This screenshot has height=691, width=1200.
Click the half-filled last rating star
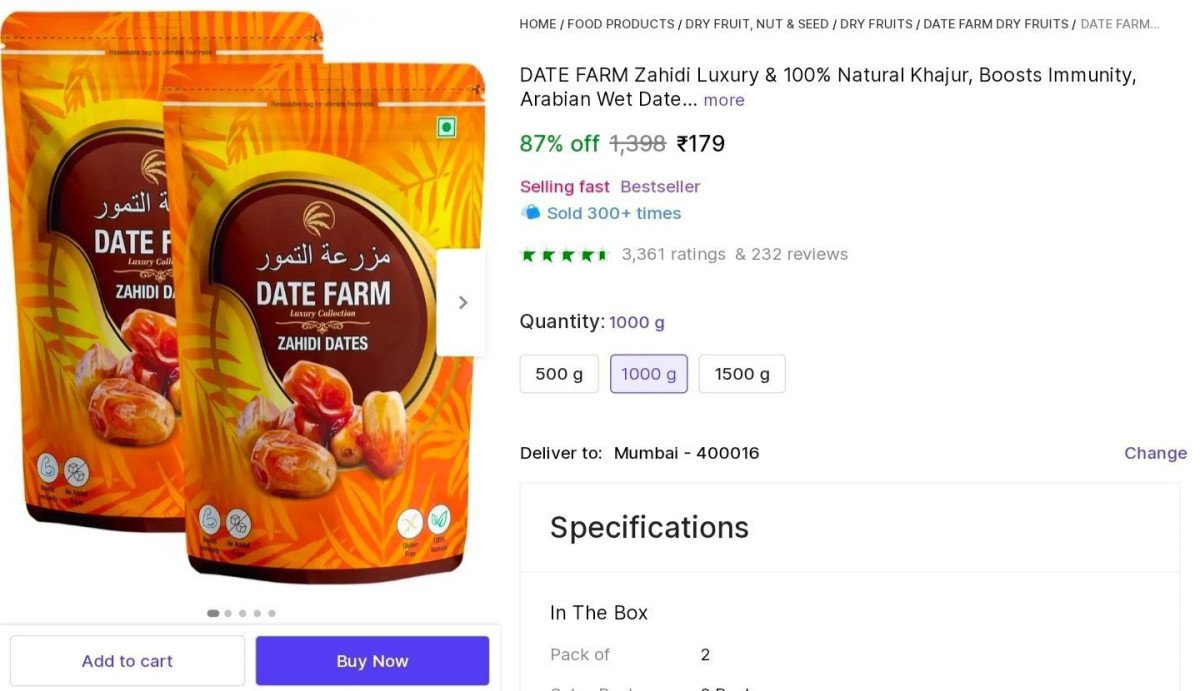pos(600,254)
